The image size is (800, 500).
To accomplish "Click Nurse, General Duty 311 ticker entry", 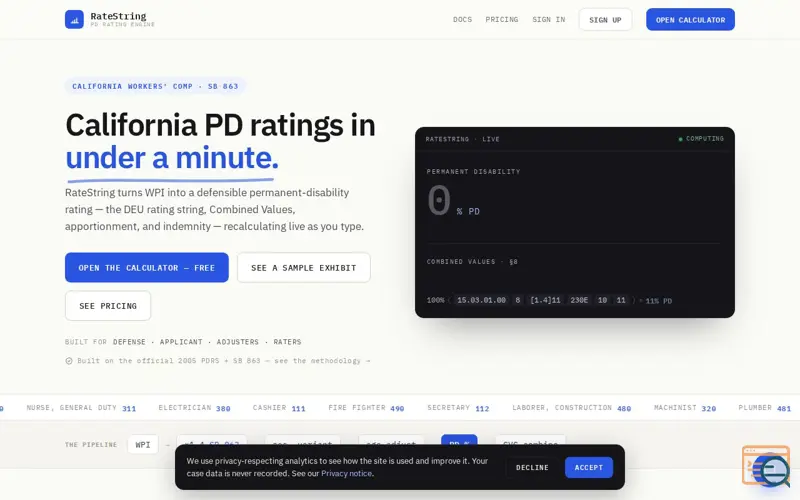I will coord(81,408).
